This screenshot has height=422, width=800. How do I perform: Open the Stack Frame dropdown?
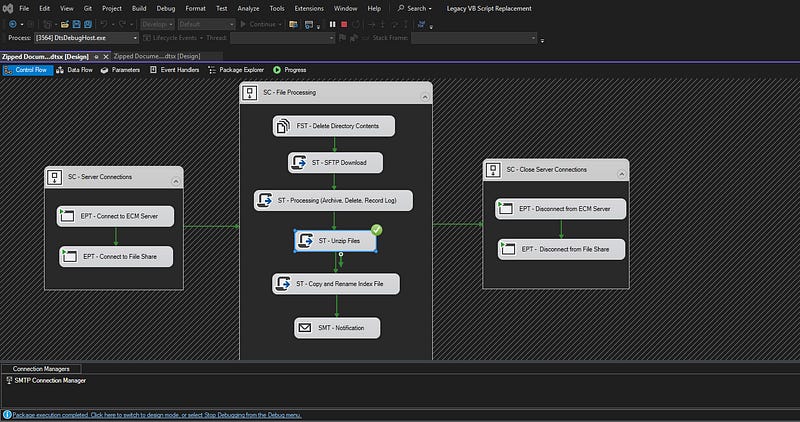pyautogui.click(x=475, y=39)
